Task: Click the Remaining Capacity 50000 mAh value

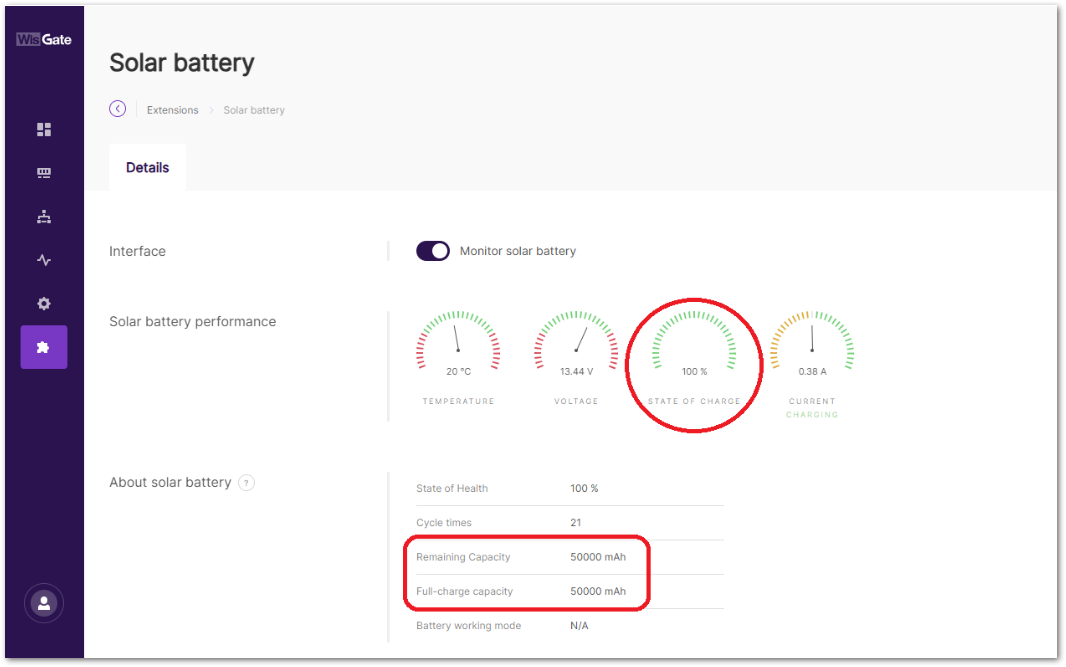Action: tap(598, 557)
